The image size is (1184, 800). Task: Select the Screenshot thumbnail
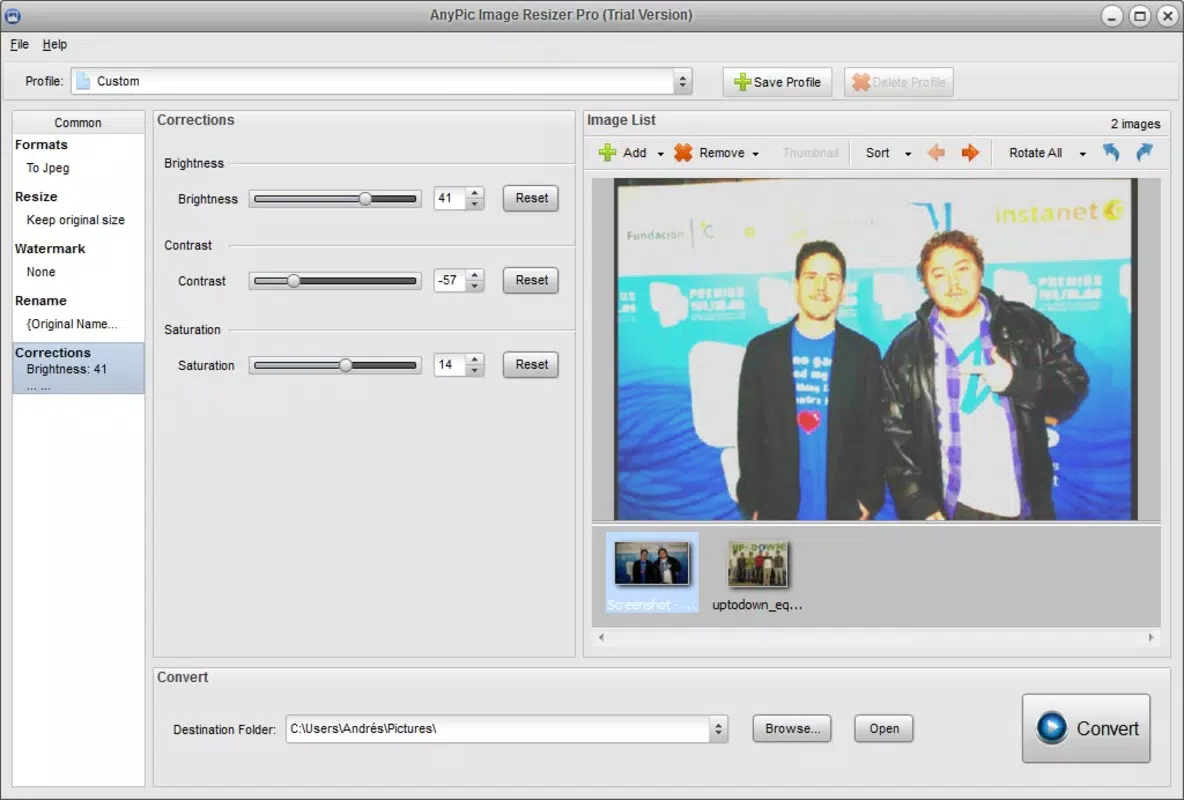[x=652, y=572]
